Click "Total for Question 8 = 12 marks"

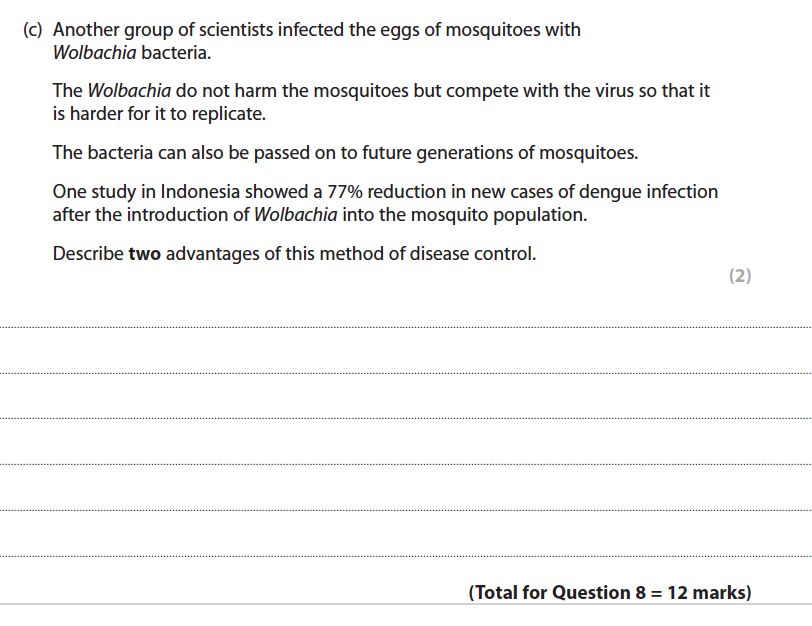pos(609,592)
